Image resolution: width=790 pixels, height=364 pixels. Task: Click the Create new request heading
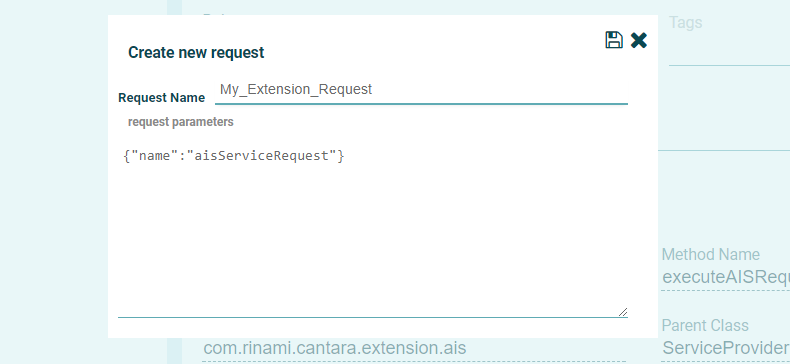coord(196,52)
